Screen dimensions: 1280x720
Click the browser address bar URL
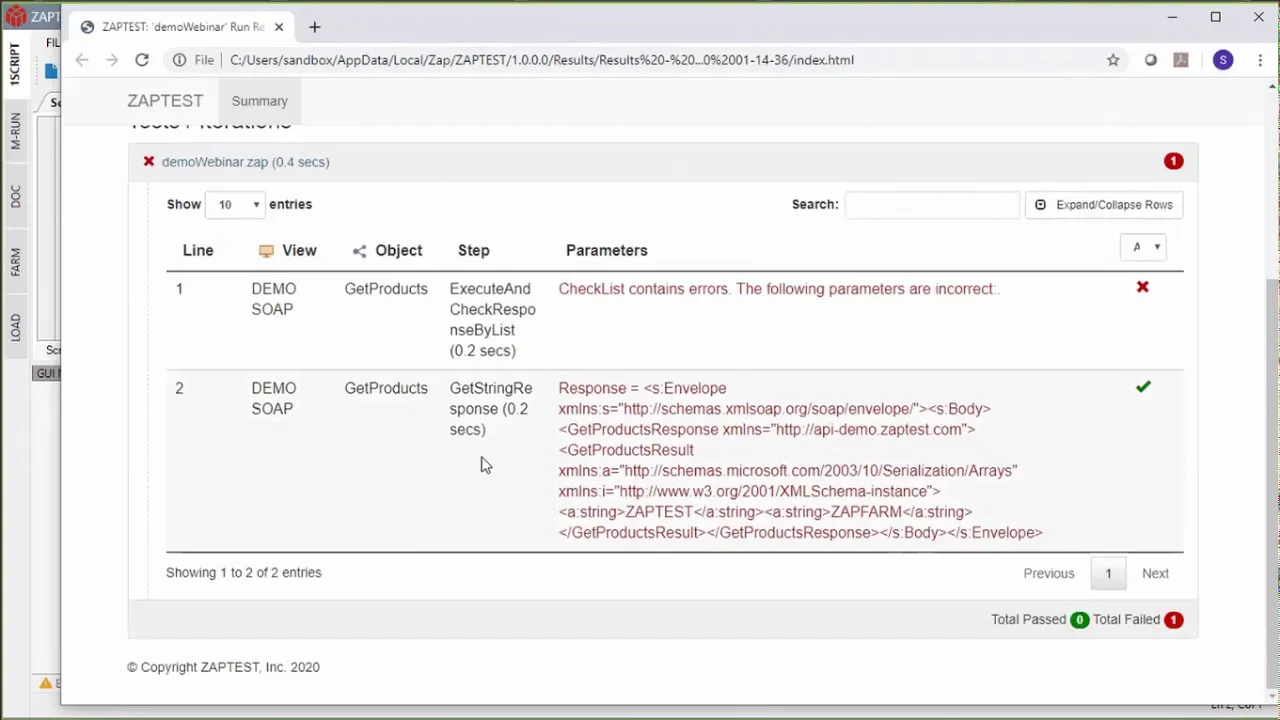click(542, 60)
